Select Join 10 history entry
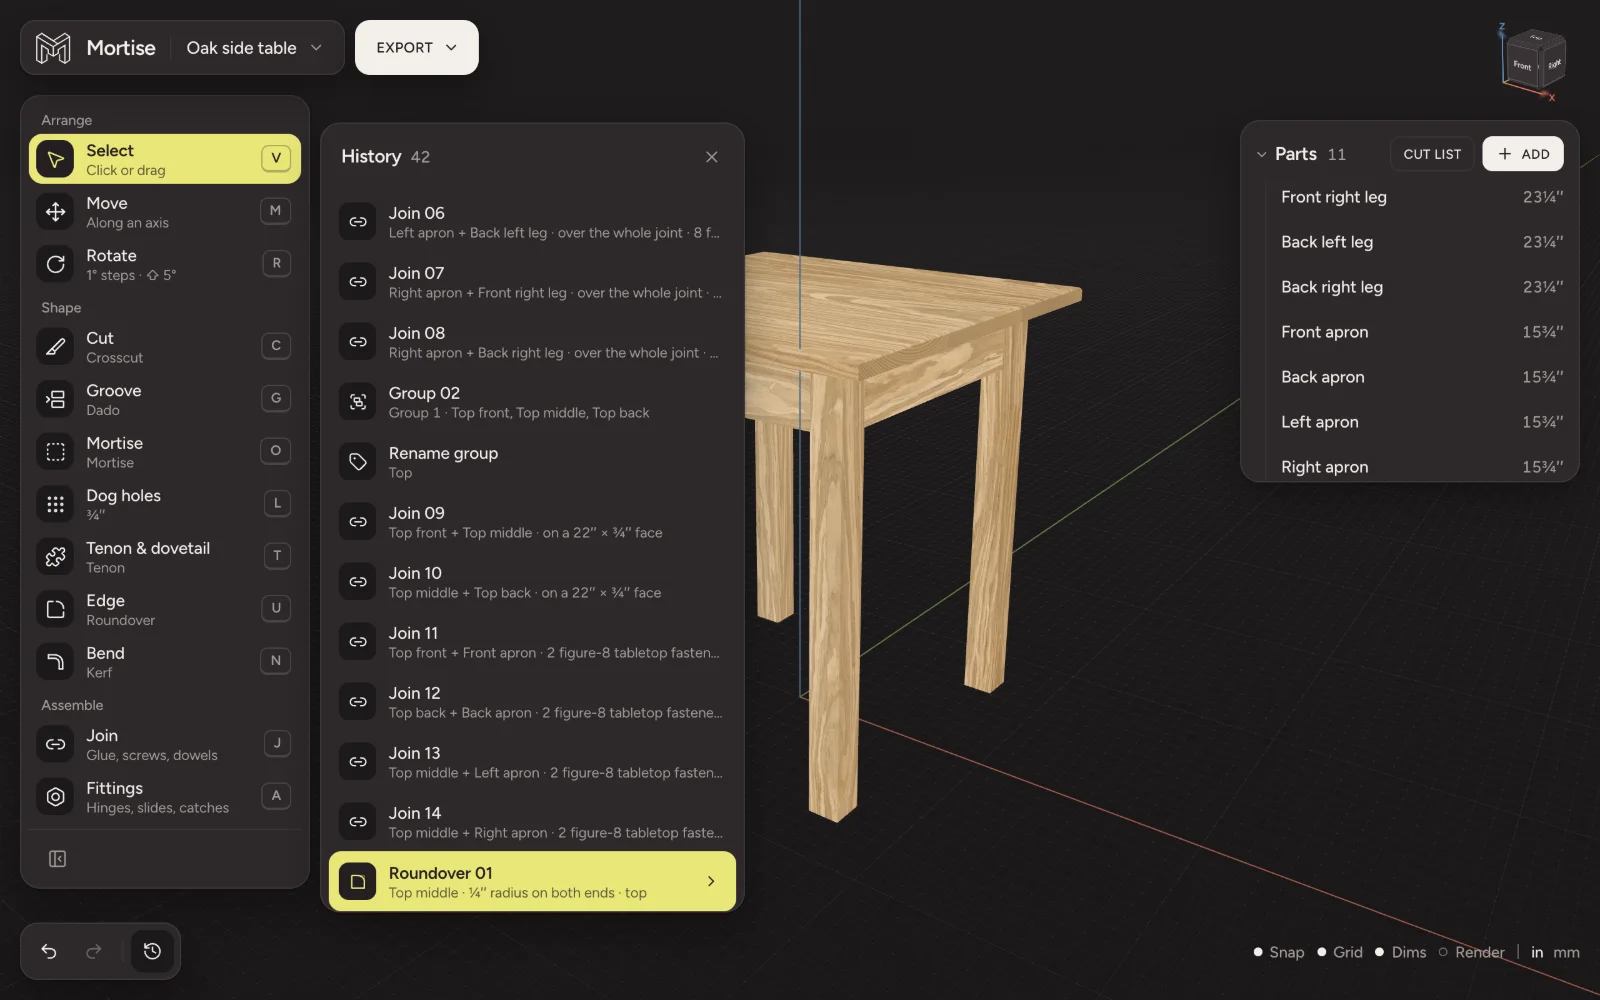 point(532,582)
